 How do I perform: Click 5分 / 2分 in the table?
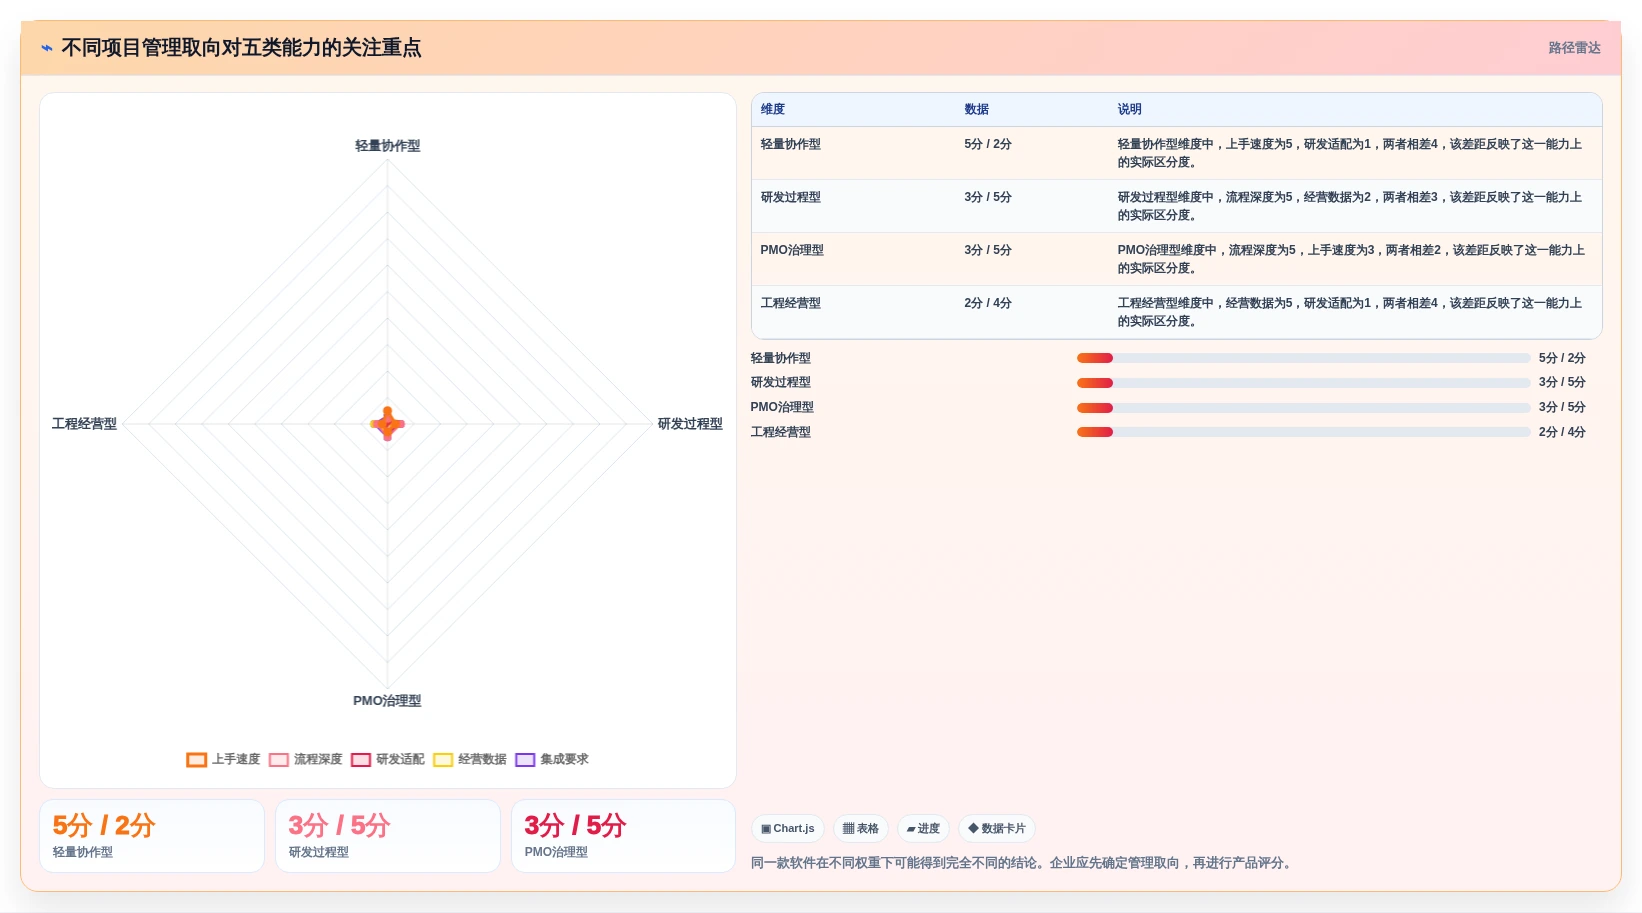pyautogui.click(x=988, y=144)
